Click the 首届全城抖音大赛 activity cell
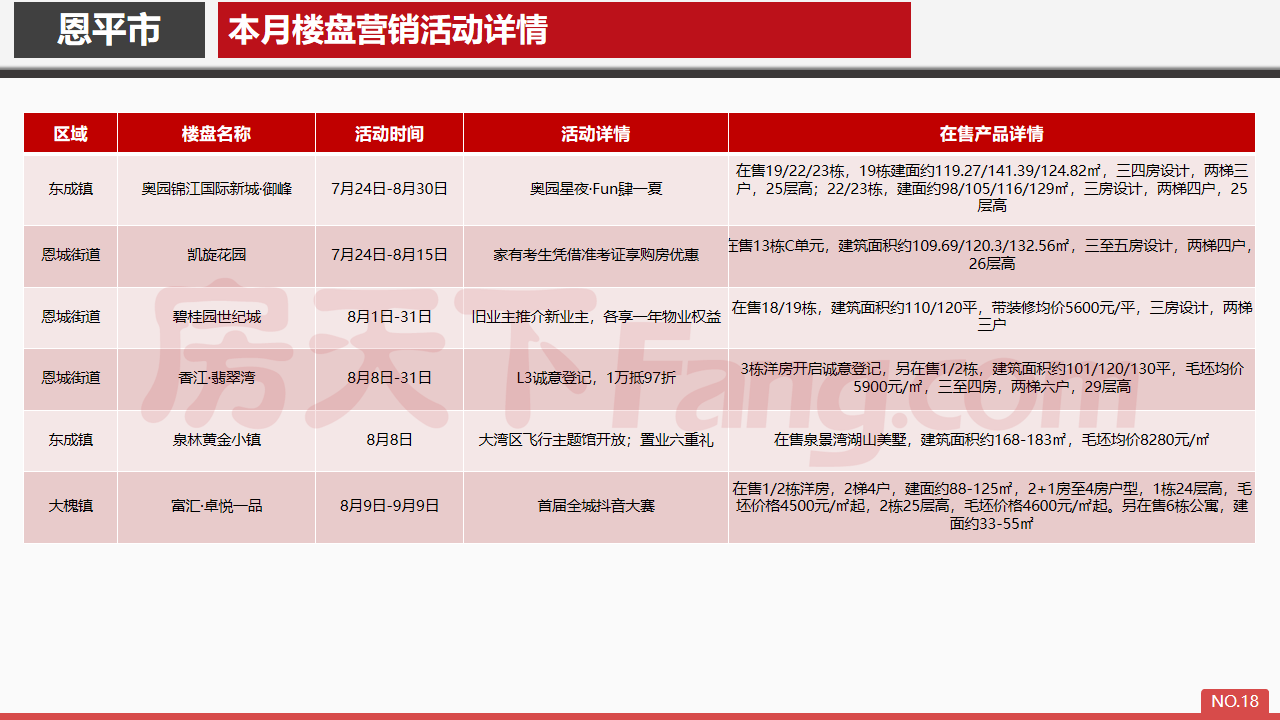The image size is (1280, 720). 596,506
